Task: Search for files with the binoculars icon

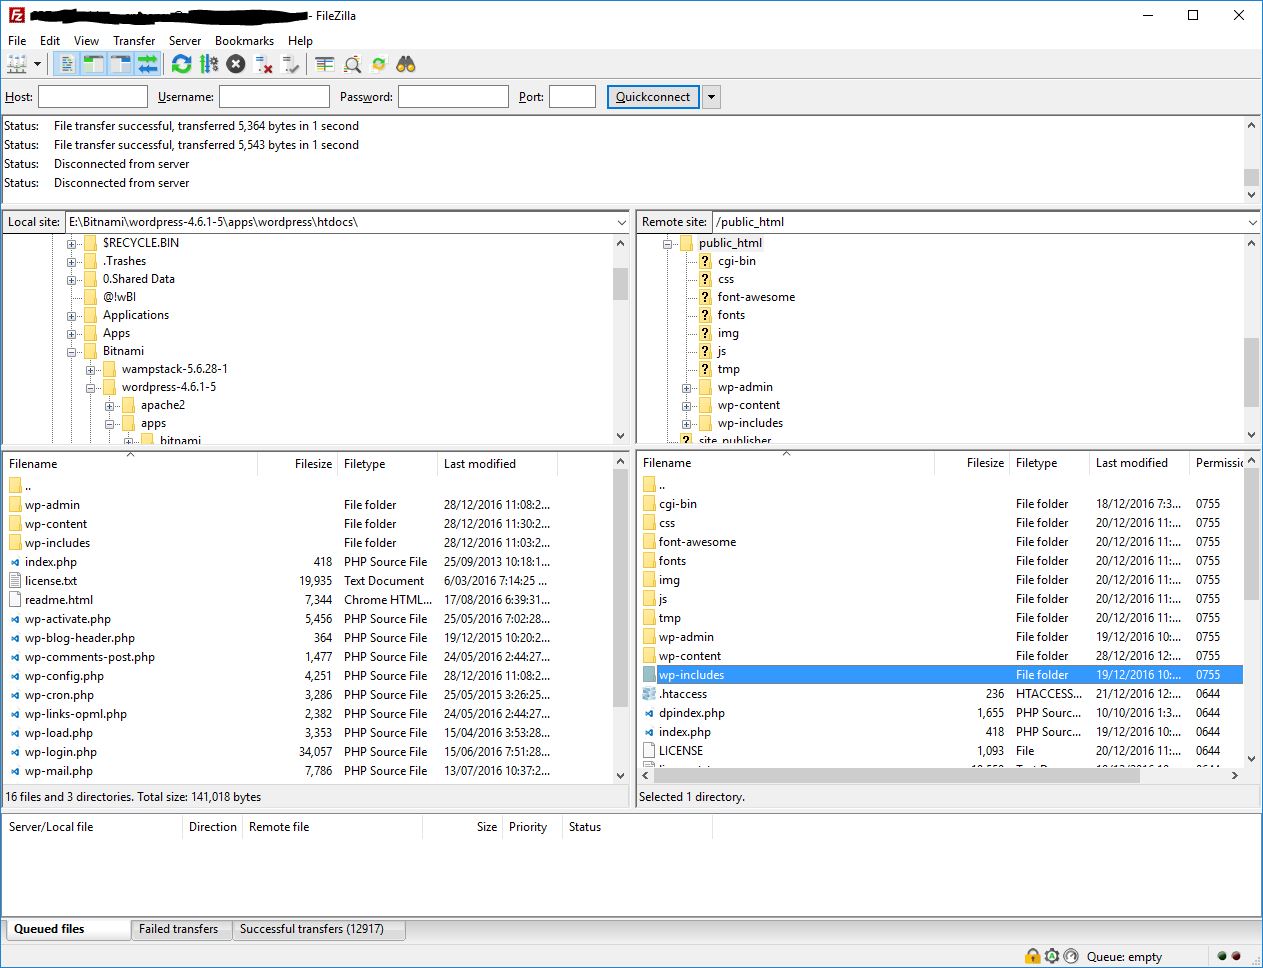Action: pyautogui.click(x=406, y=64)
